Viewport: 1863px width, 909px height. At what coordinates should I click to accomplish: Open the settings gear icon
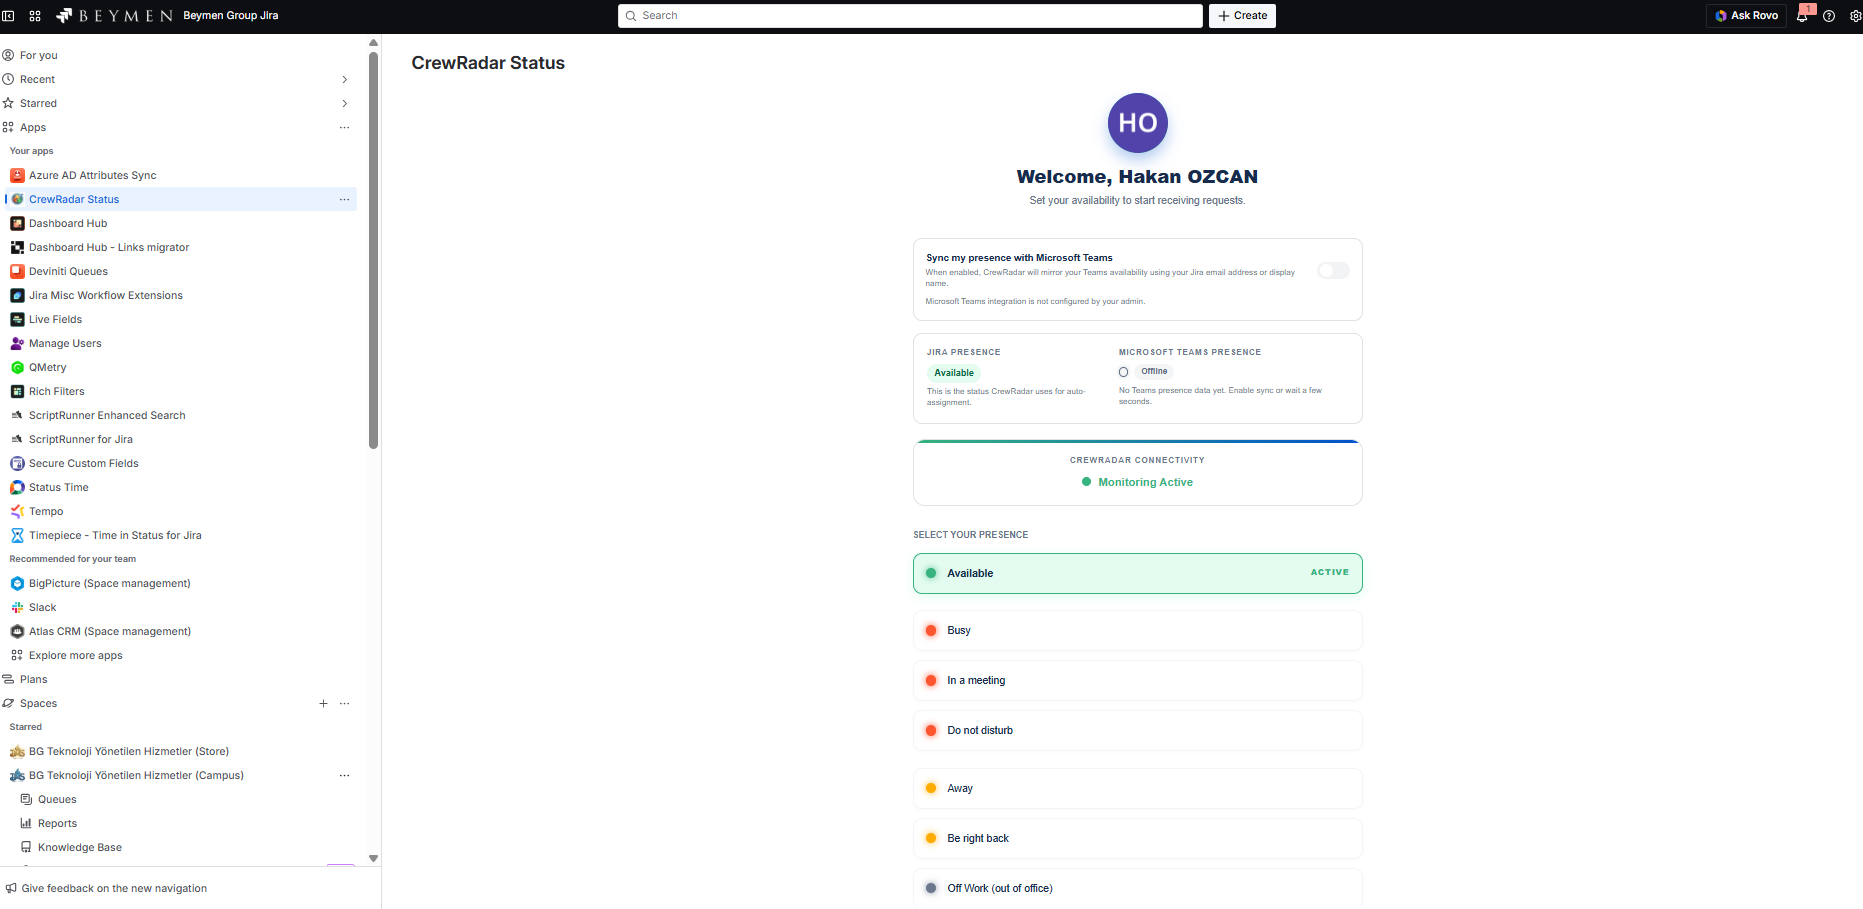click(1855, 16)
